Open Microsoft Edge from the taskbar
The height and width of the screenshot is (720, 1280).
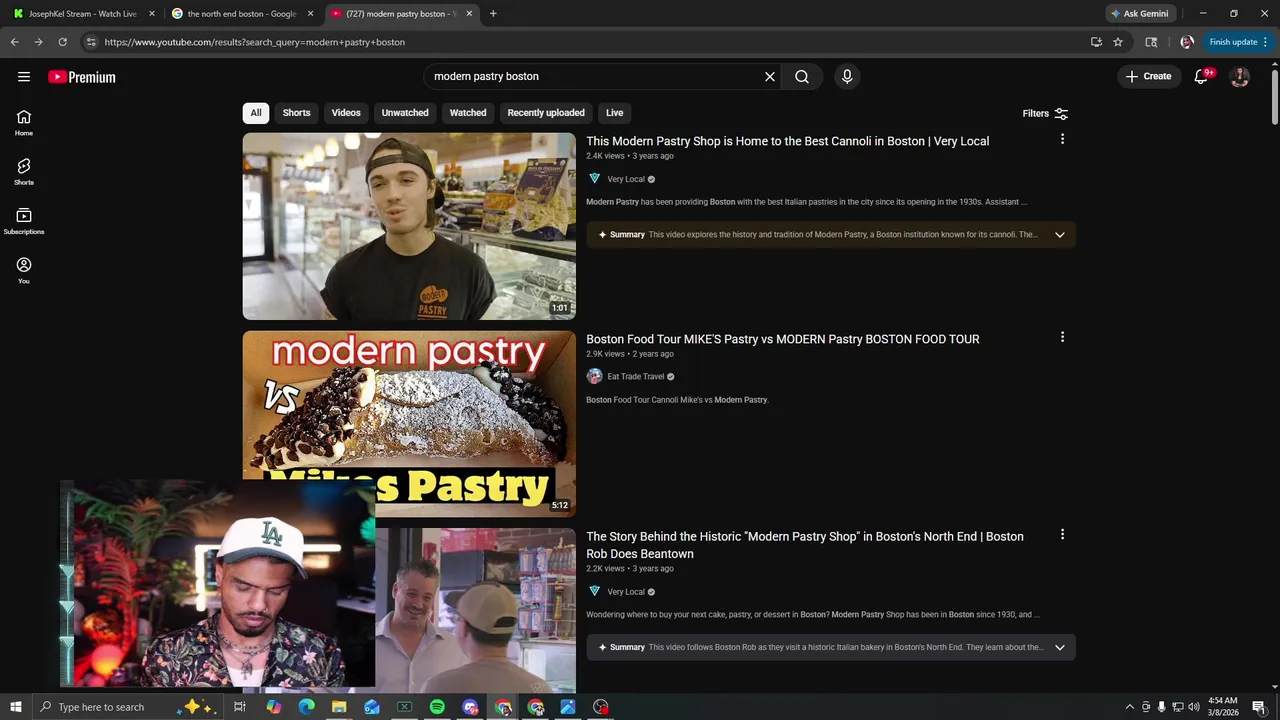click(x=306, y=707)
